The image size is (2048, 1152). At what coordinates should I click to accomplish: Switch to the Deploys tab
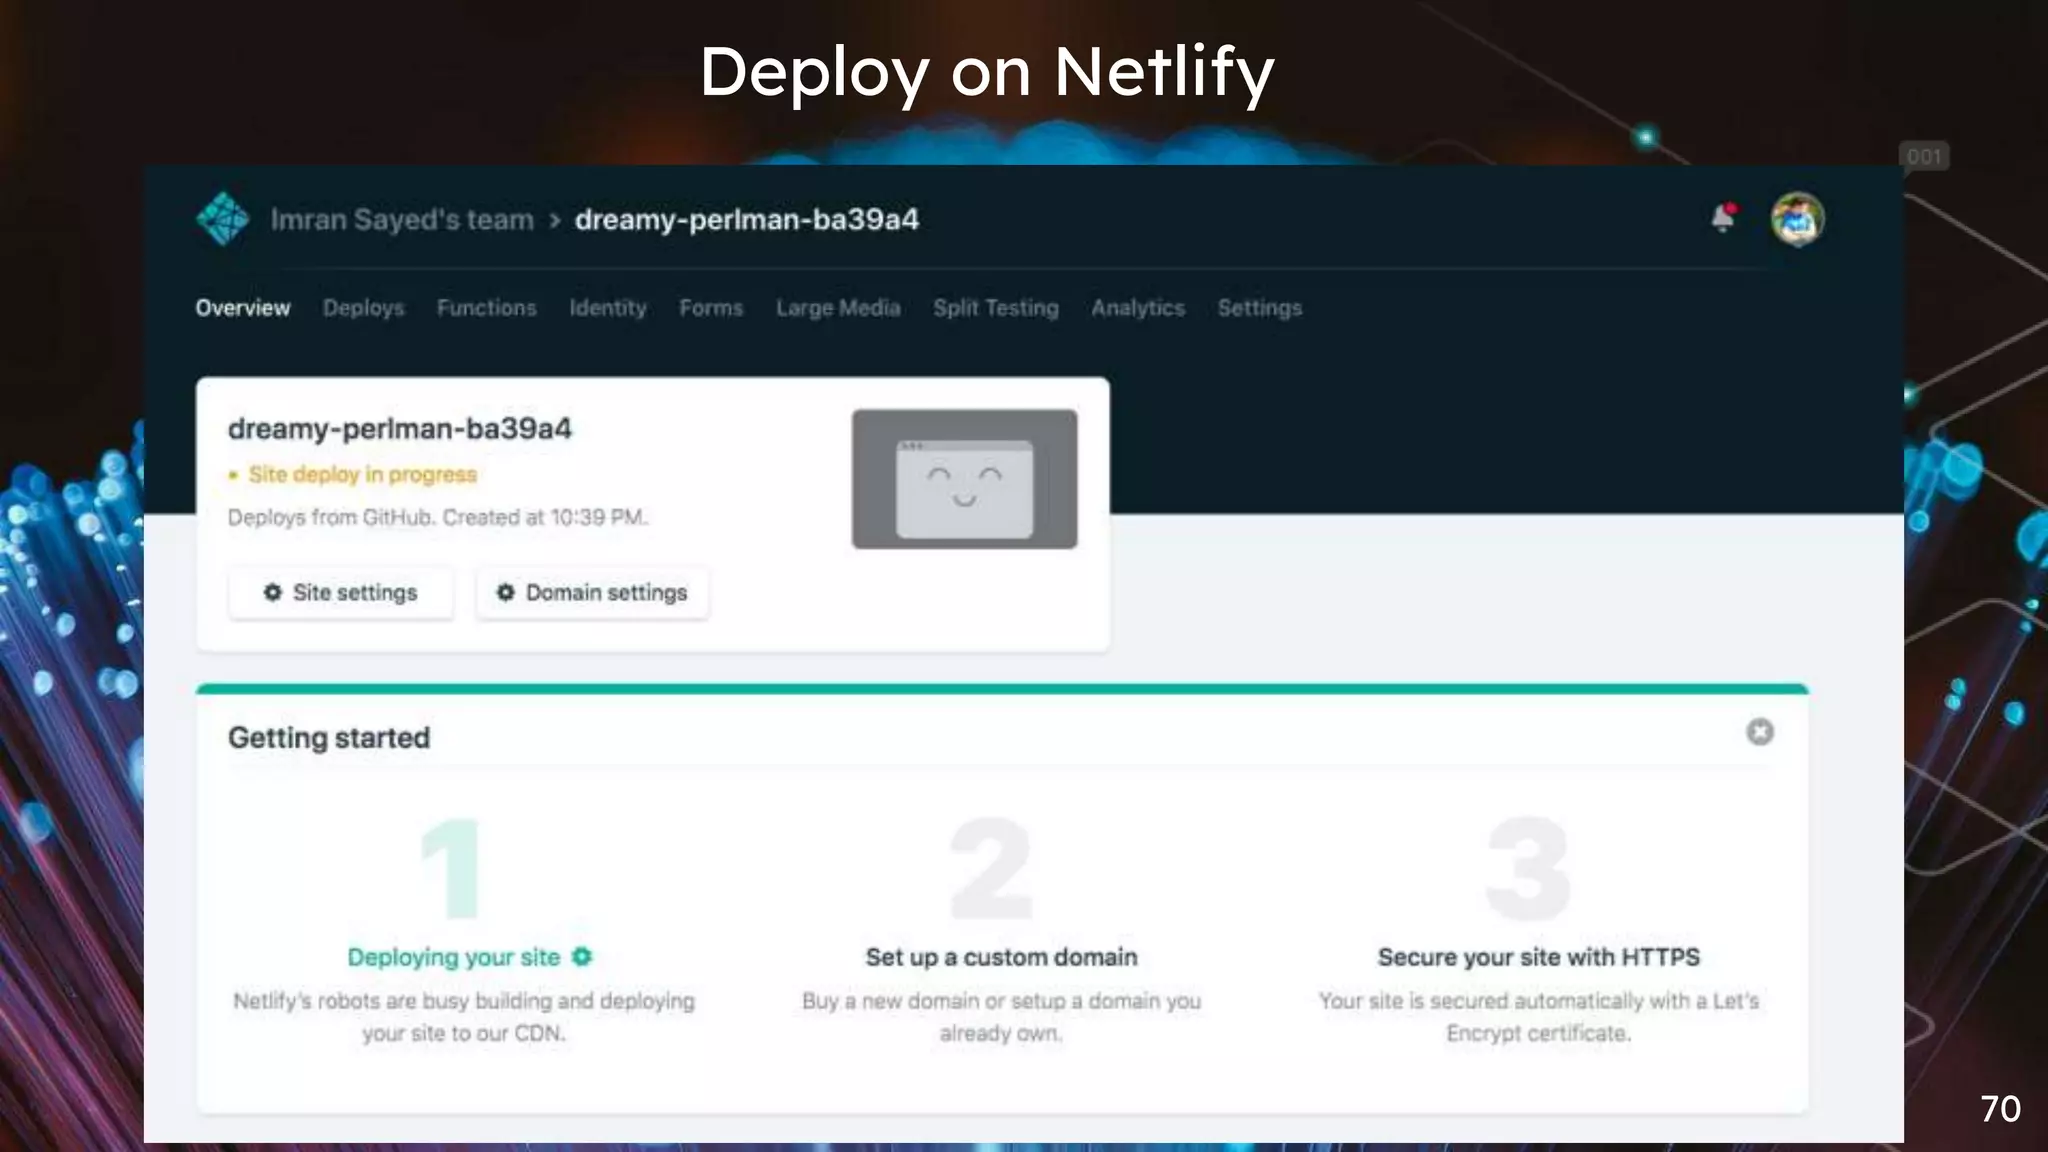[x=363, y=308]
